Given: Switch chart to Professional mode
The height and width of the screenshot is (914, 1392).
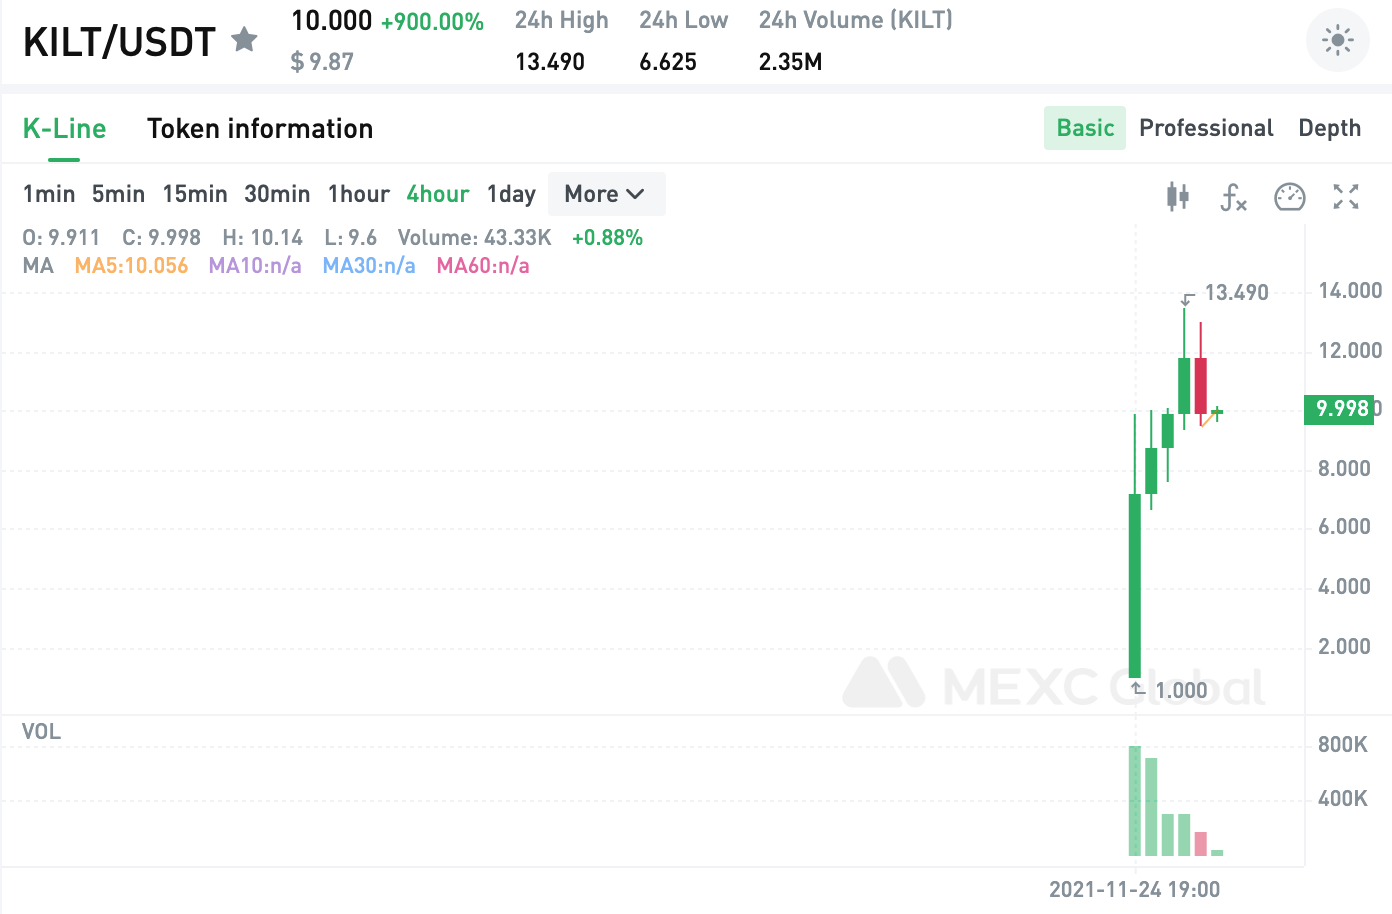Looking at the screenshot, I should 1206,128.
